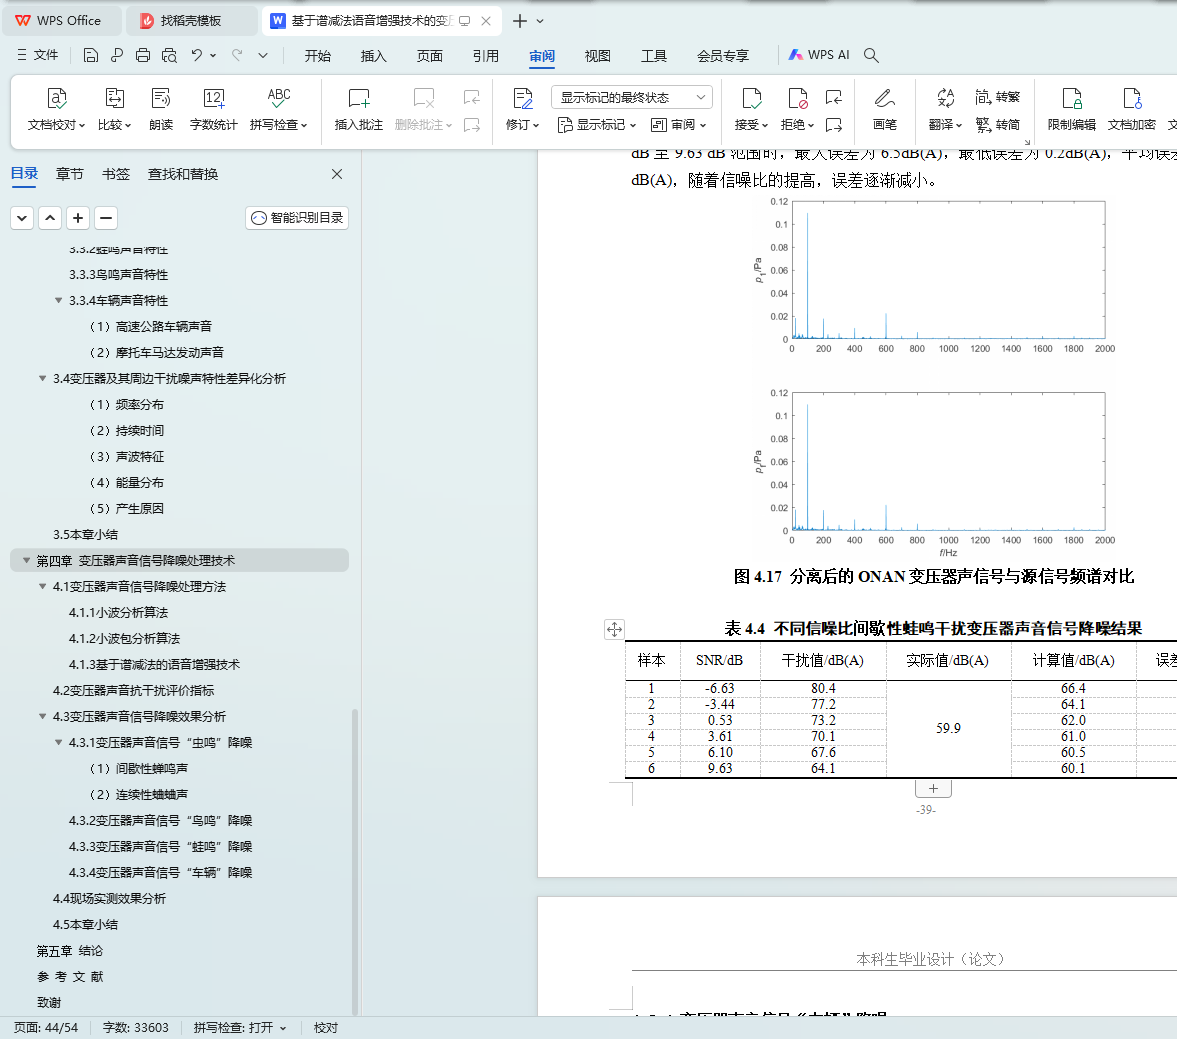Image resolution: width=1177 pixels, height=1039 pixels.
Task: Go to 第五章 结论 heading
Action: point(70,950)
